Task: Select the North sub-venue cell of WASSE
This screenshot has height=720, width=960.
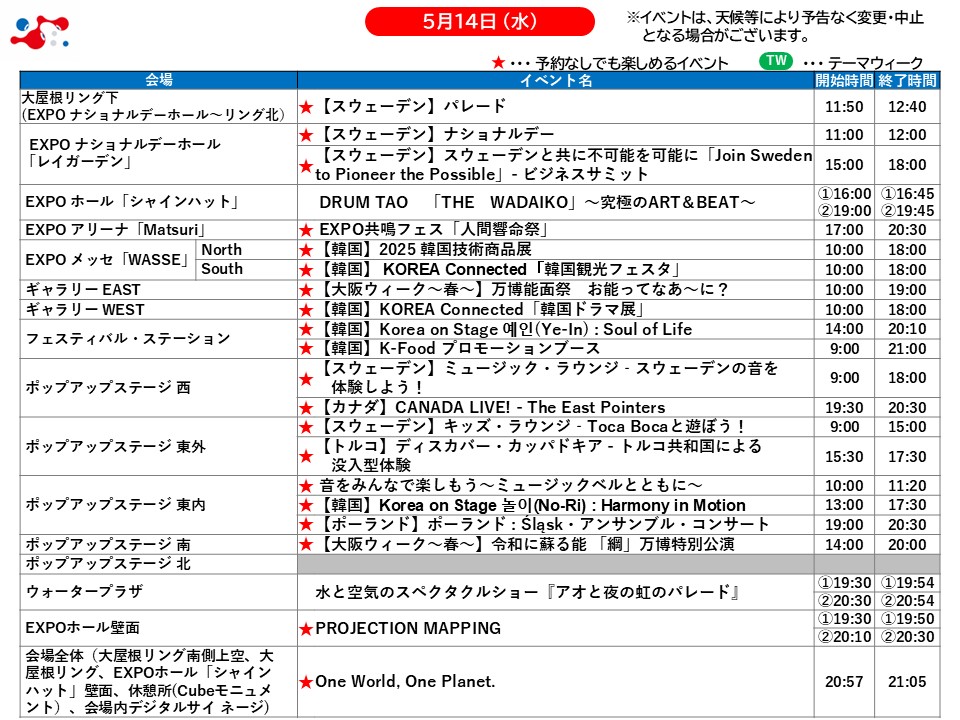Action: click(x=221, y=250)
